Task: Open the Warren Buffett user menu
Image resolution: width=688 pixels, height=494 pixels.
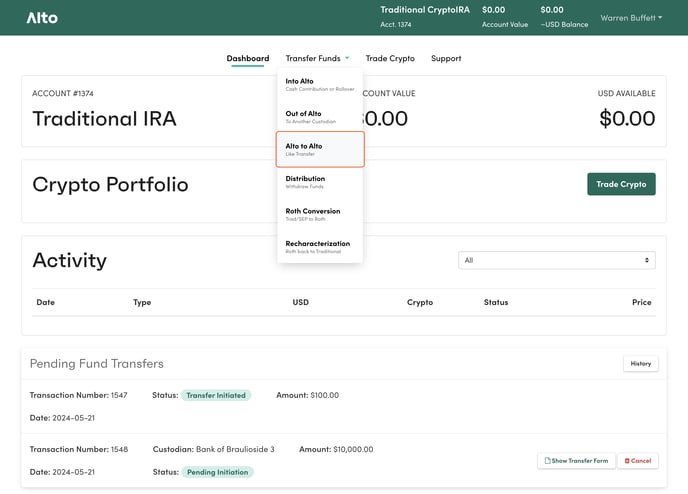Action: click(631, 18)
